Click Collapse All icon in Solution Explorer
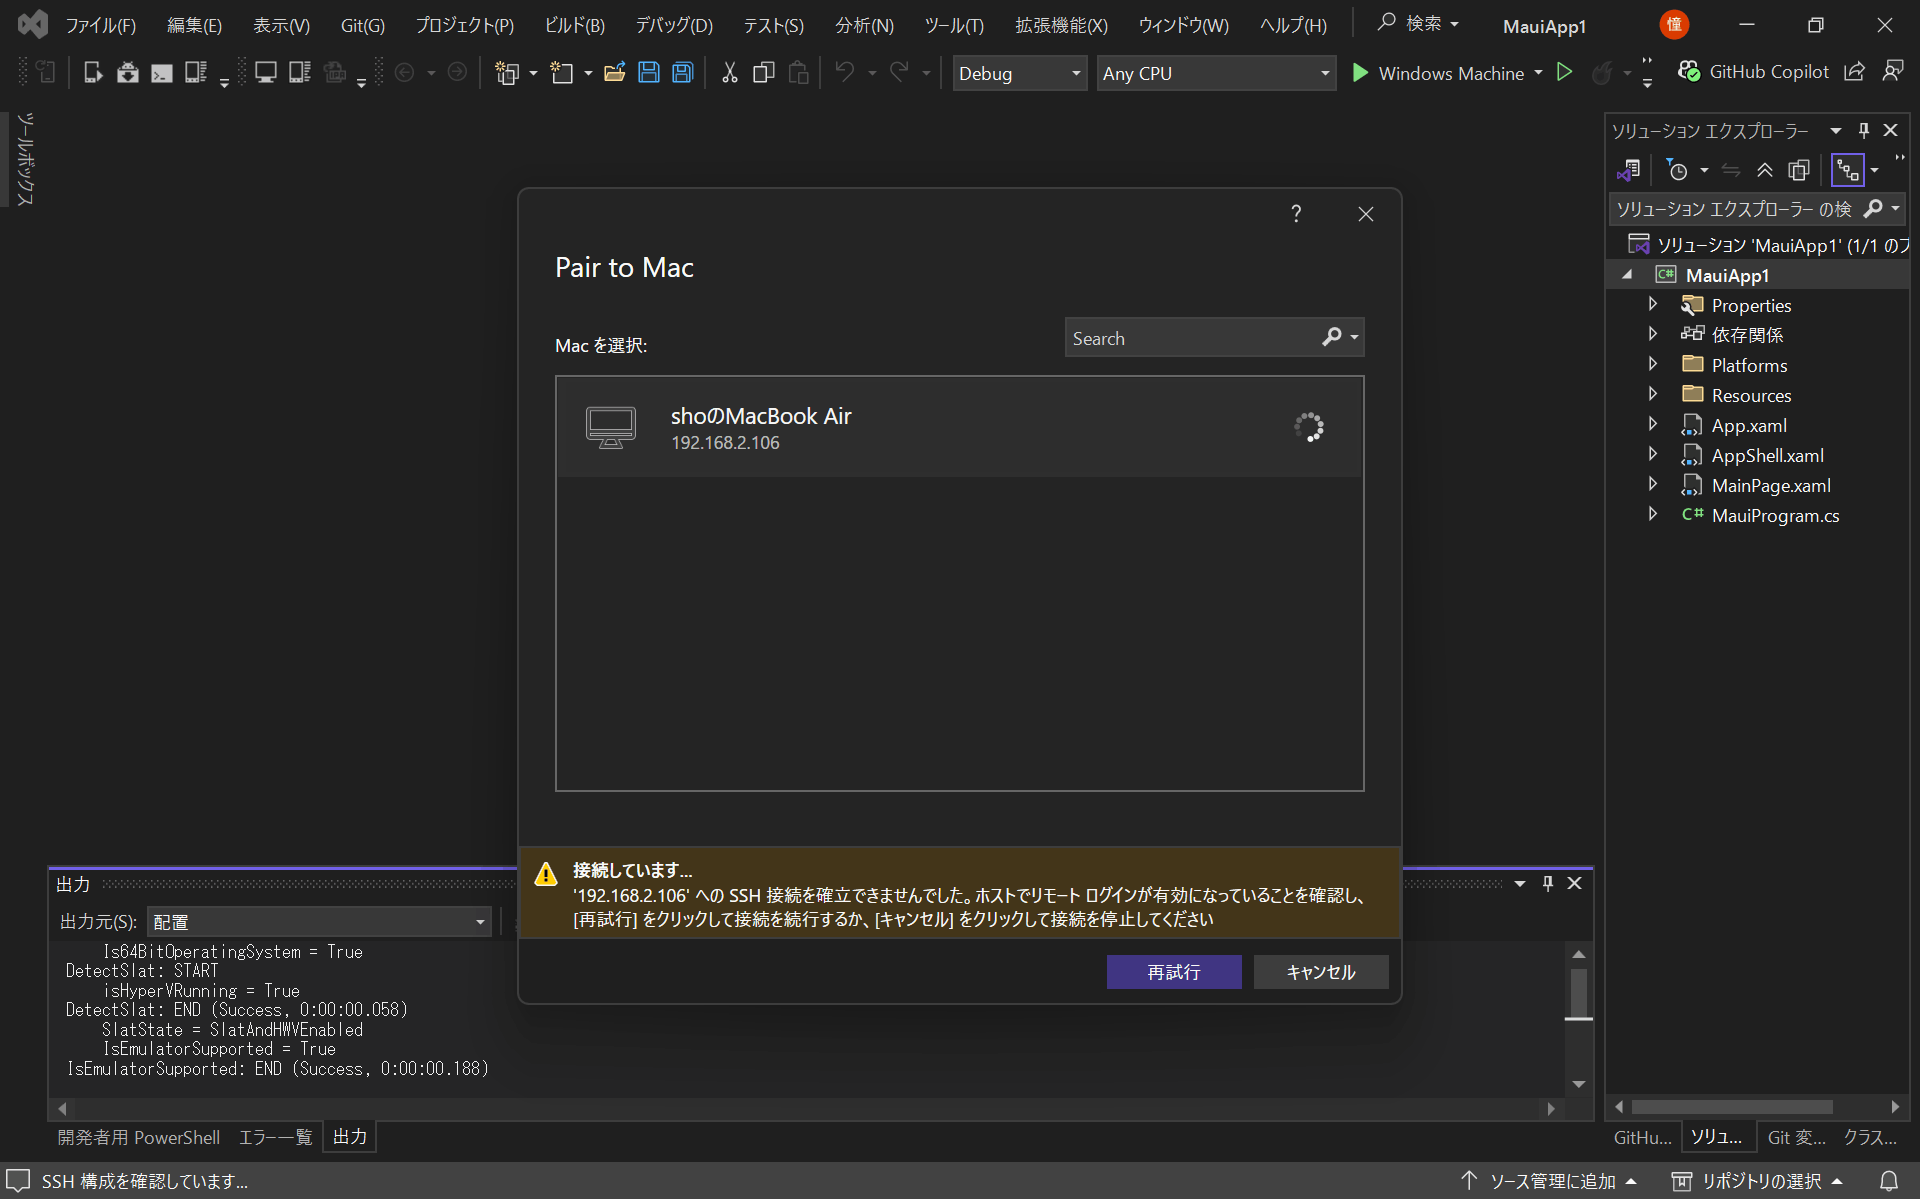Image resolution: width=1920 pixels, height=1200 pixels. coord(1765,171)
